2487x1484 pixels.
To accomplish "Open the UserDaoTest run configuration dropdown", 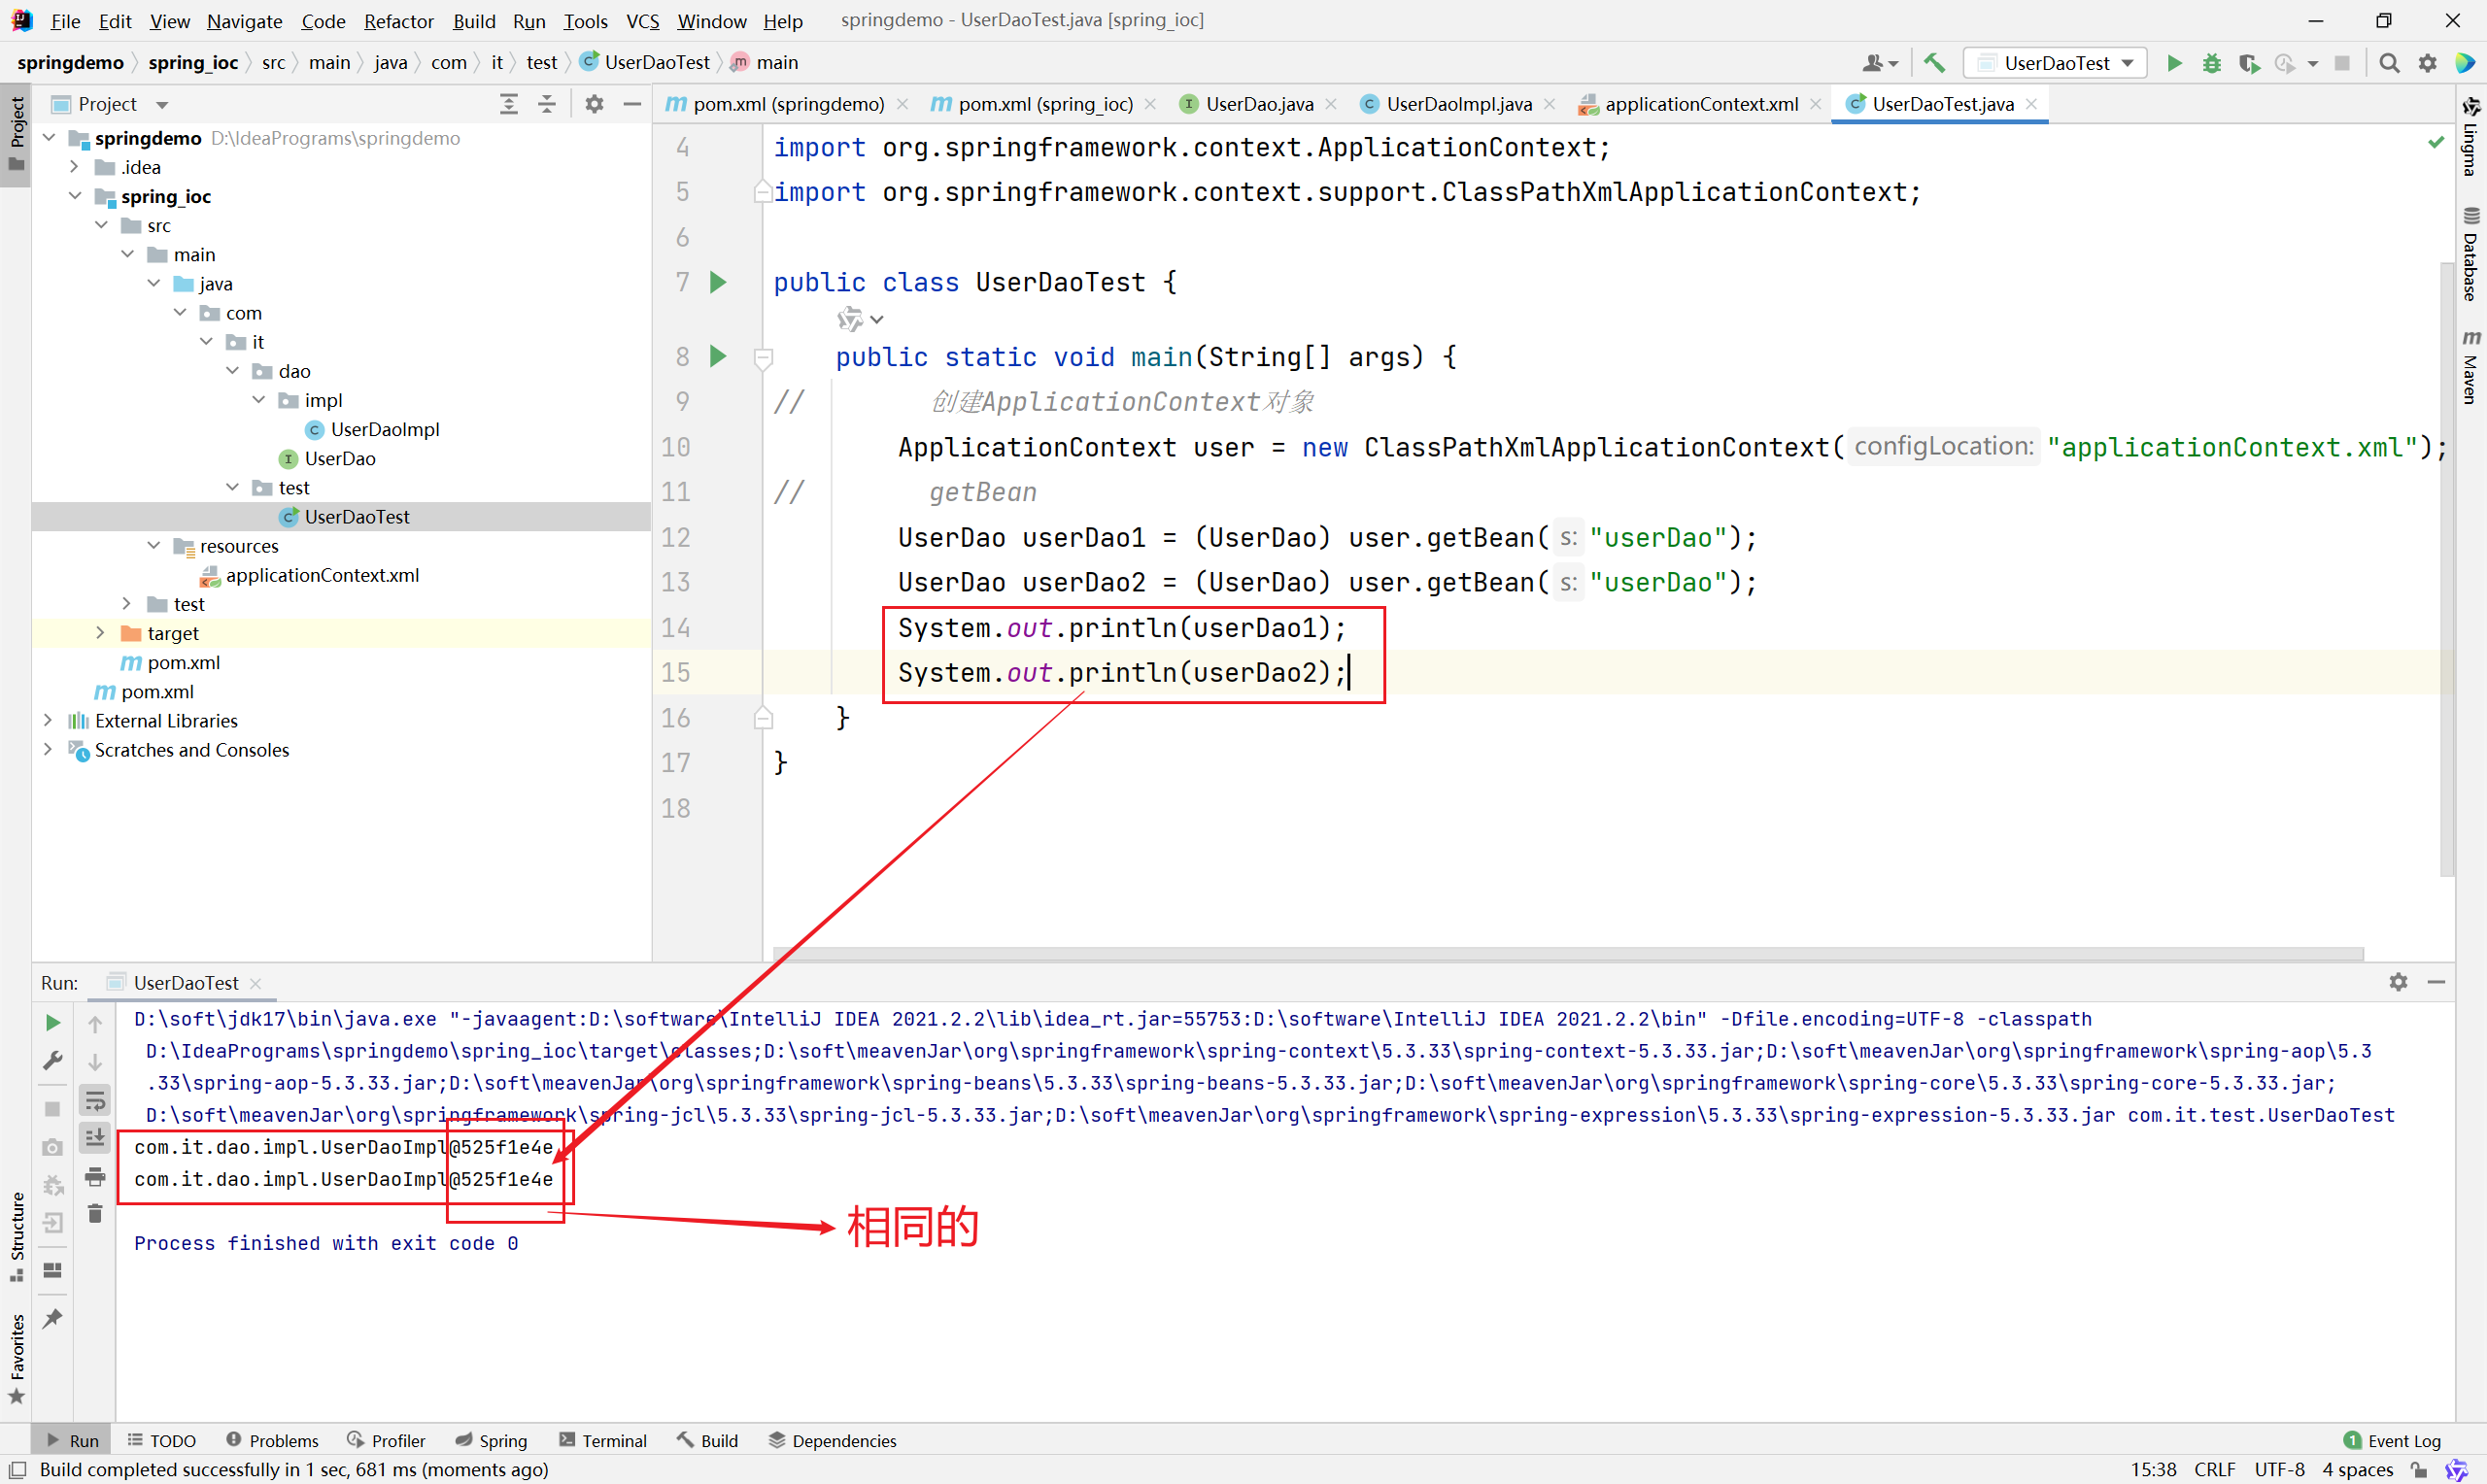I will (2057, 63).
